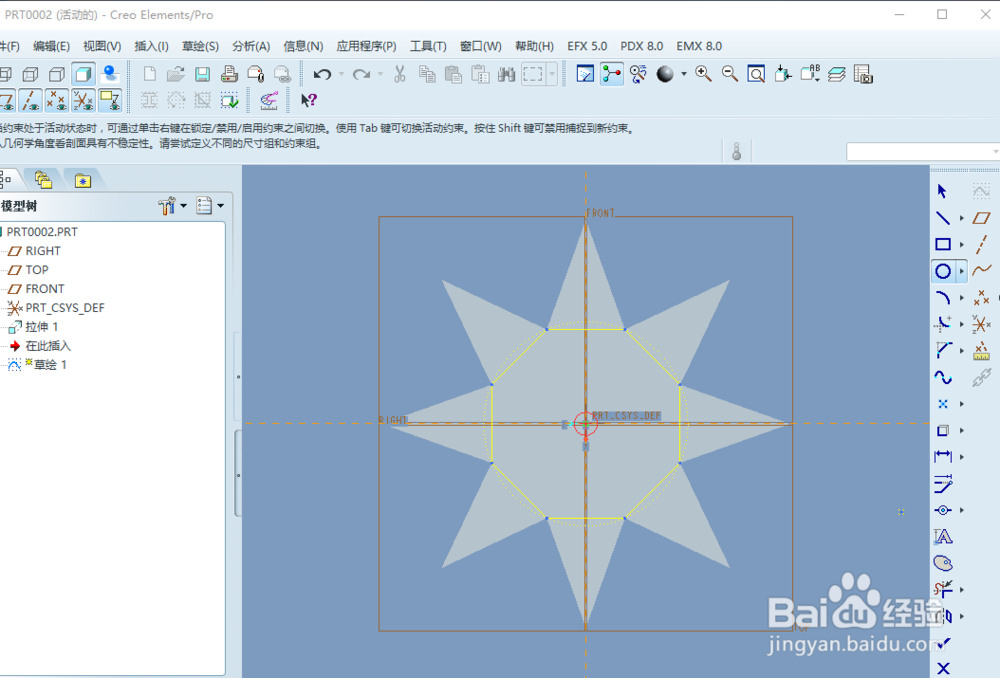The height and width of the screenshot is (678, 1000).
Task: Open the sketcher Palette
Action: coord(943,563)
